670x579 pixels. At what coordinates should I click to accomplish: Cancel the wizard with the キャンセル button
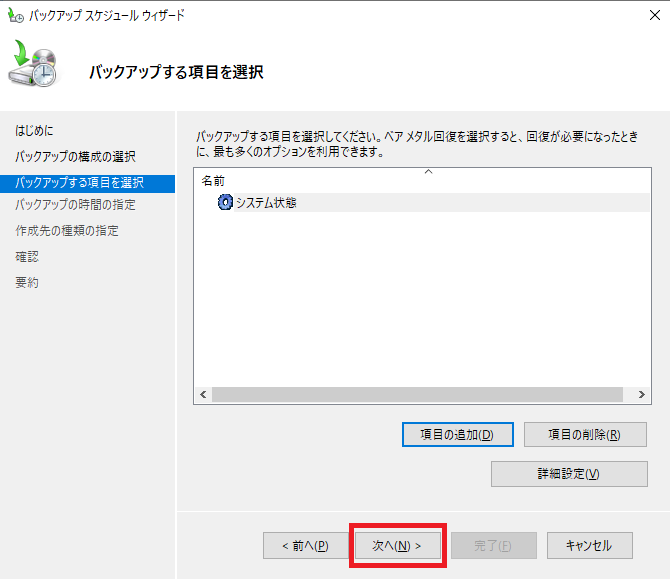tap(589, 545)
